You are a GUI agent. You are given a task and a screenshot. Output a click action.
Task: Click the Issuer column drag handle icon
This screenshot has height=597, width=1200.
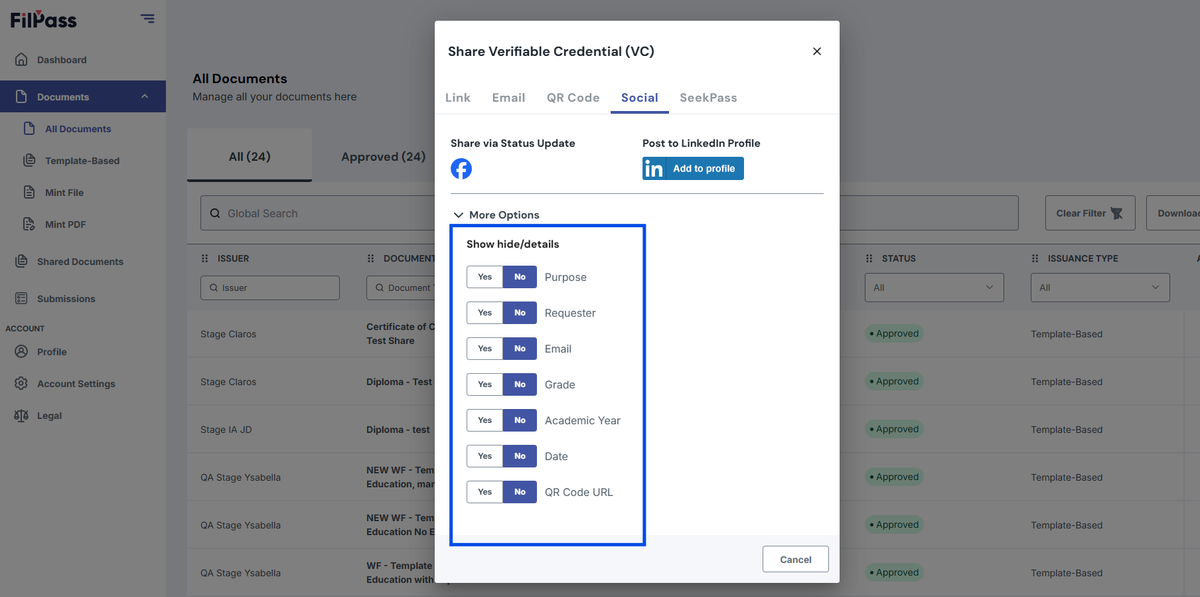tap(205, 258)
